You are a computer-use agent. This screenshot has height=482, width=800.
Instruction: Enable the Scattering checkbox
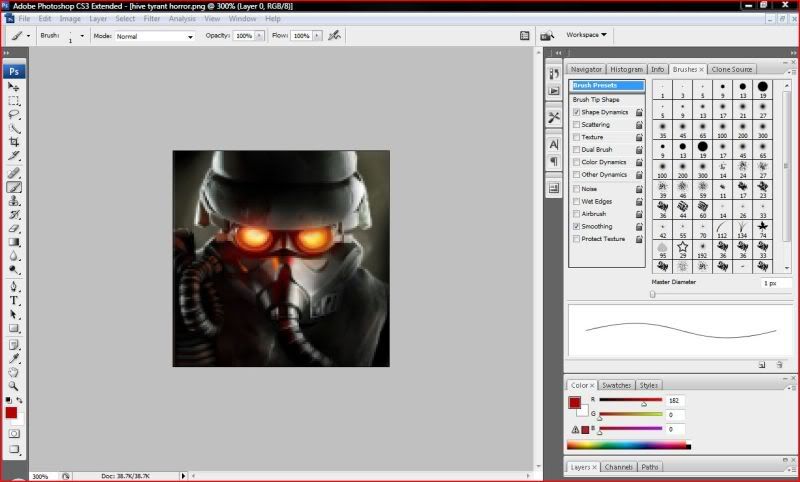[577, 124]
